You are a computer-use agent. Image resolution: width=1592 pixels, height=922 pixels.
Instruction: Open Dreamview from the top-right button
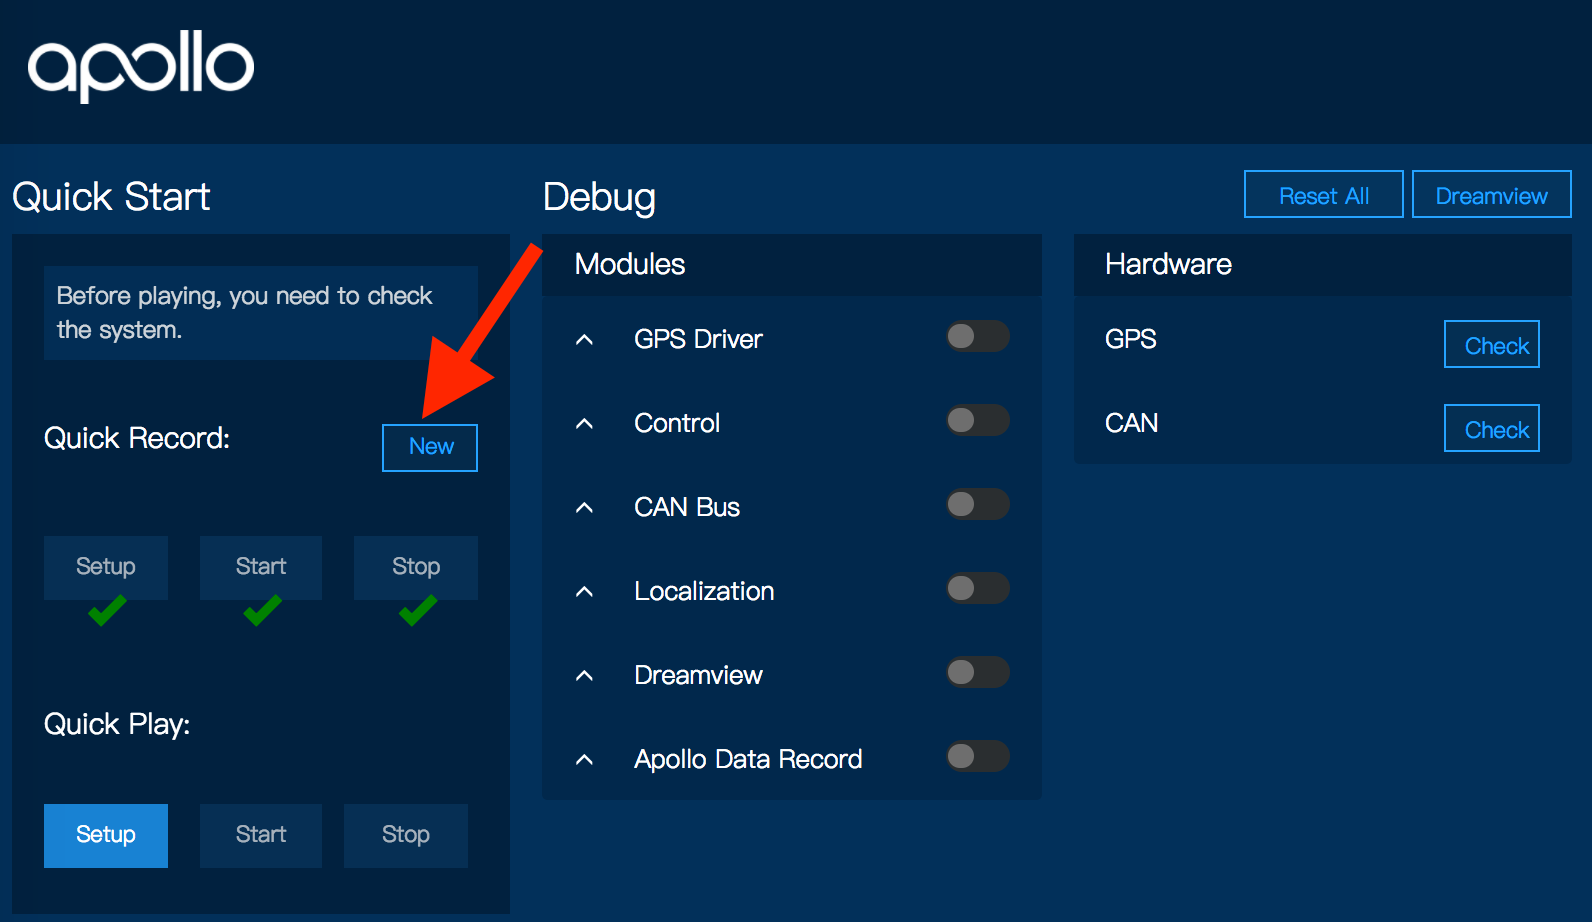coord(1492,194)
